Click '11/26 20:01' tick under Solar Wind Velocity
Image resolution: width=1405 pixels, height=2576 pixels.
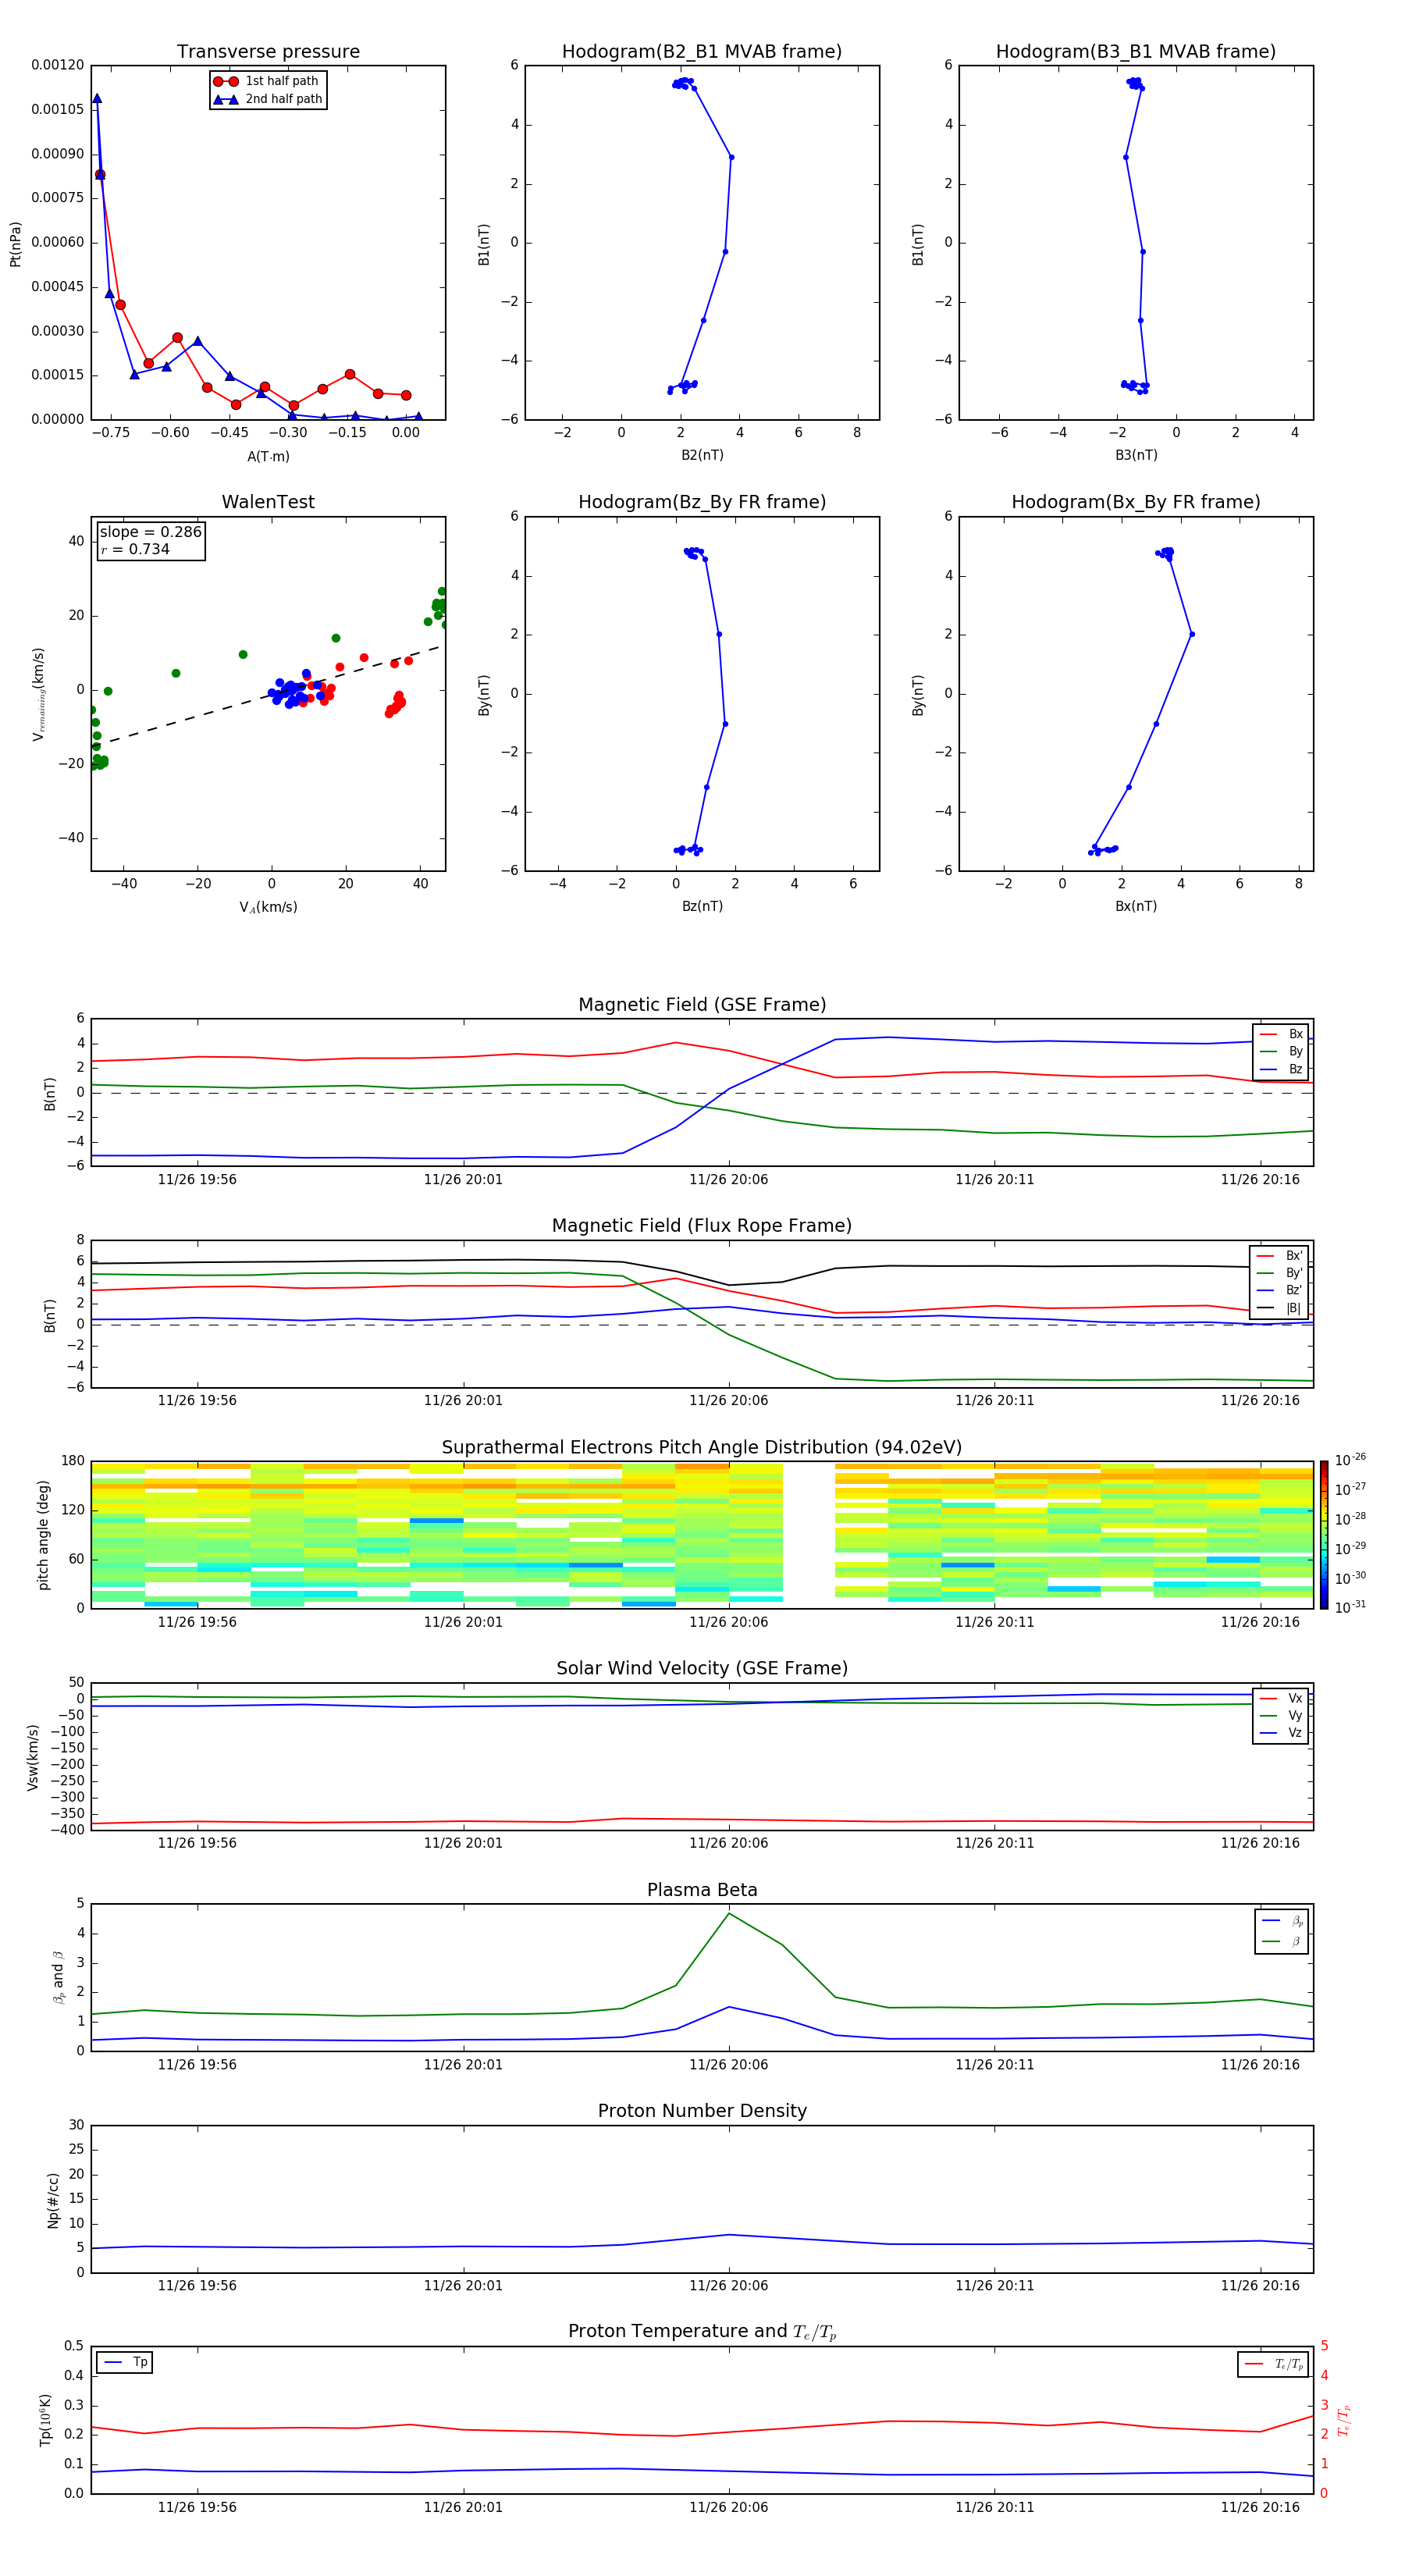463,1843
